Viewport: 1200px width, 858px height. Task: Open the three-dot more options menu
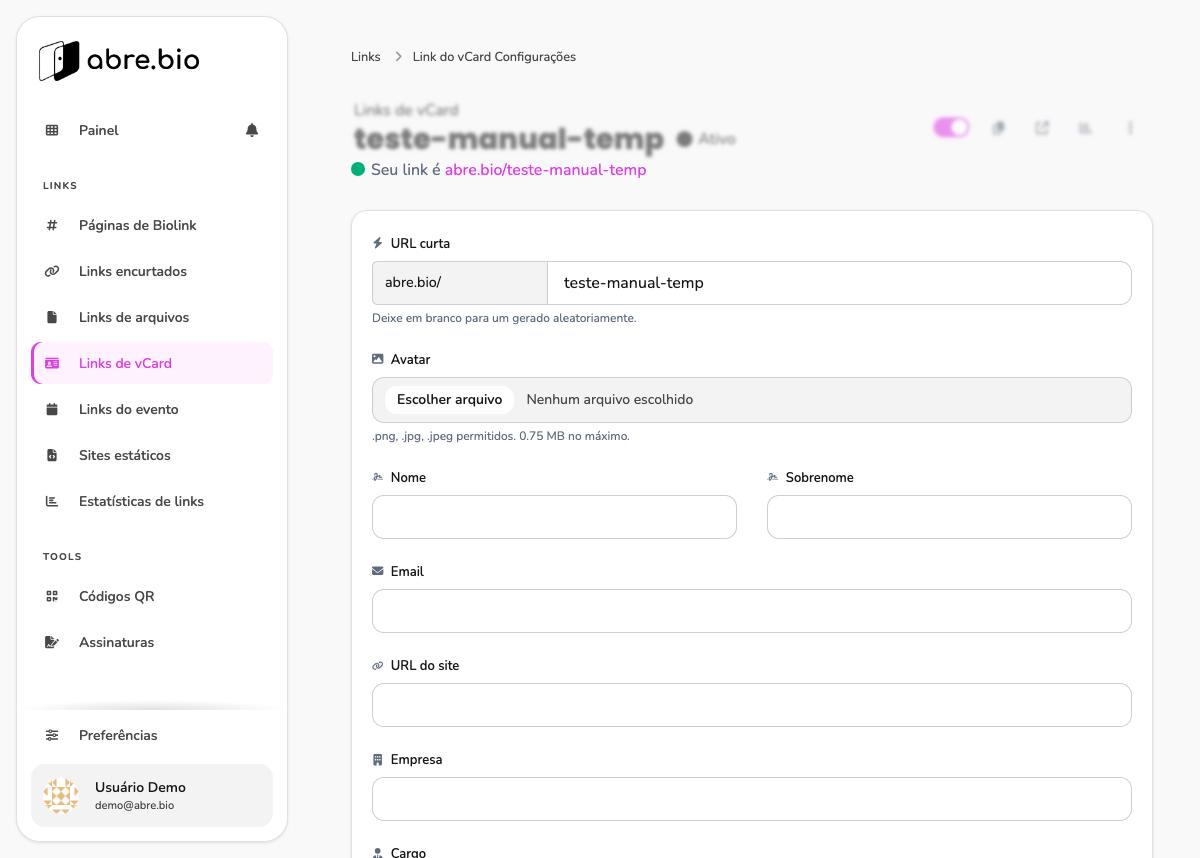click(x=1131, y=128)
